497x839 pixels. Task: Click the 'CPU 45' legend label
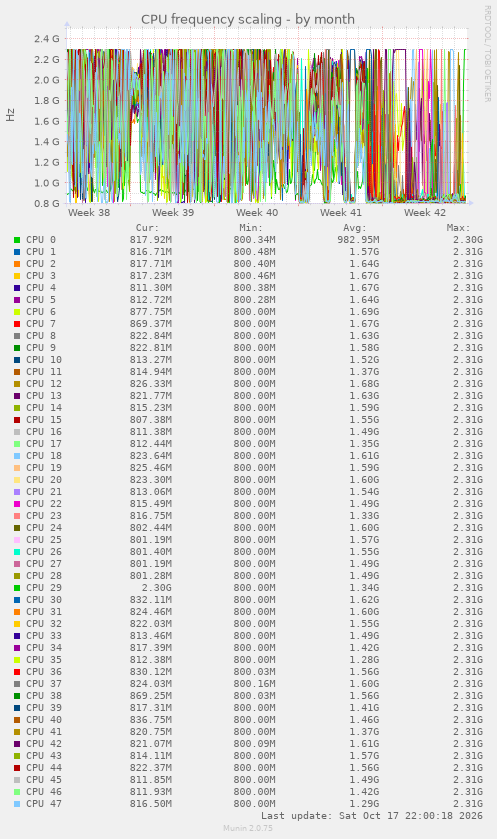(x=44, y=780)
